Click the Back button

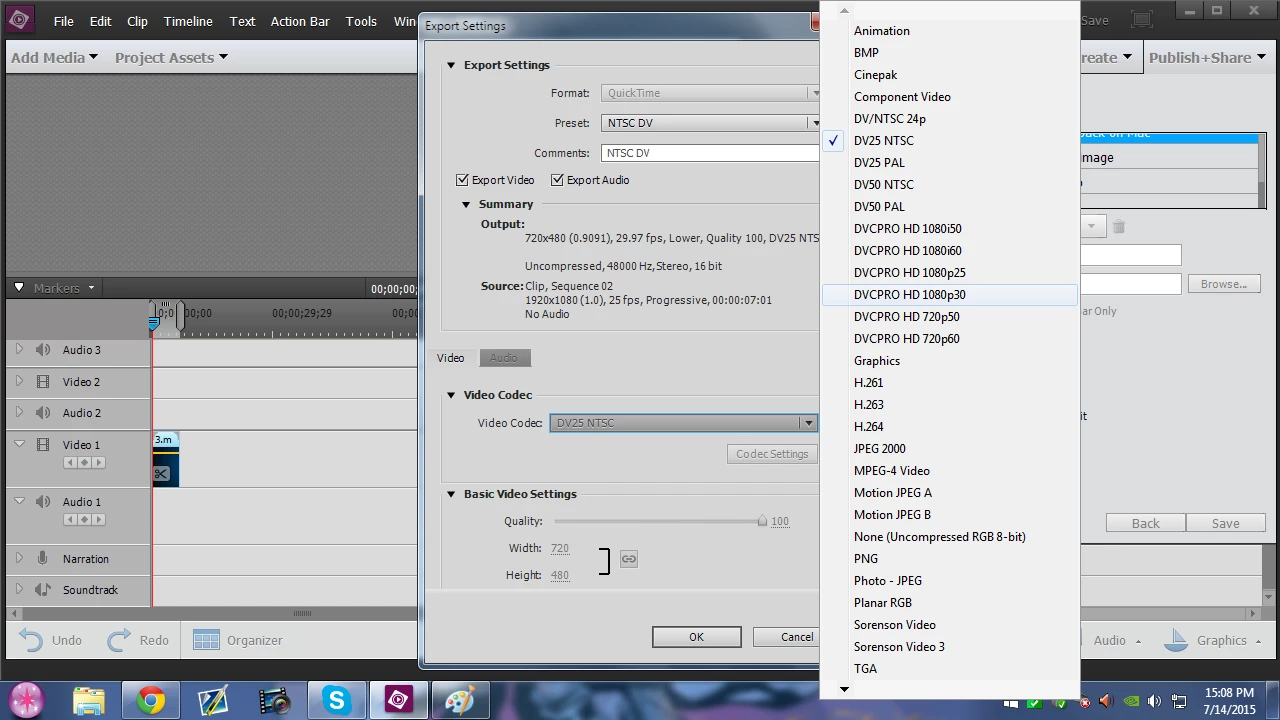point(1146,523)
